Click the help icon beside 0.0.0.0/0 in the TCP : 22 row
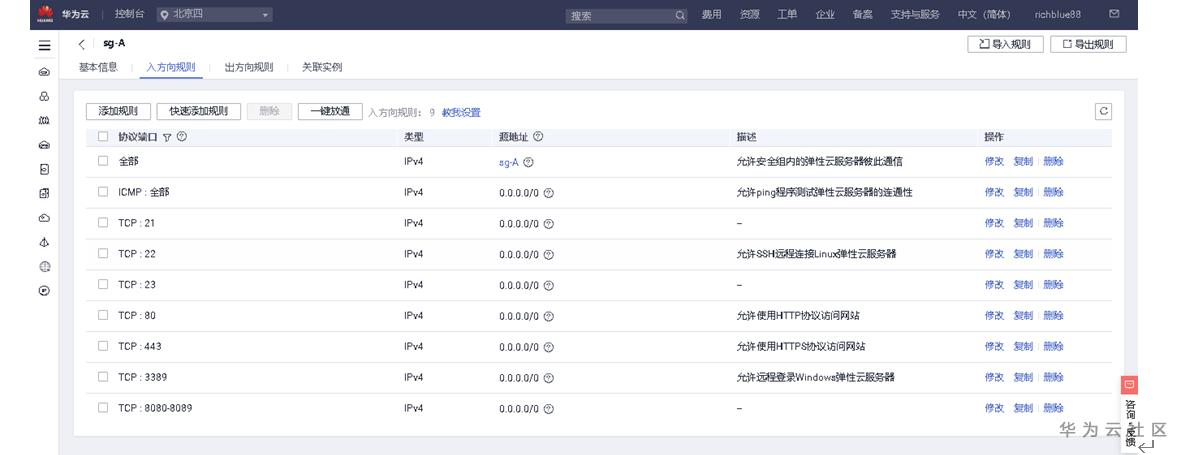Screen dimensions: 1180x455 click(x=549, y=254)
